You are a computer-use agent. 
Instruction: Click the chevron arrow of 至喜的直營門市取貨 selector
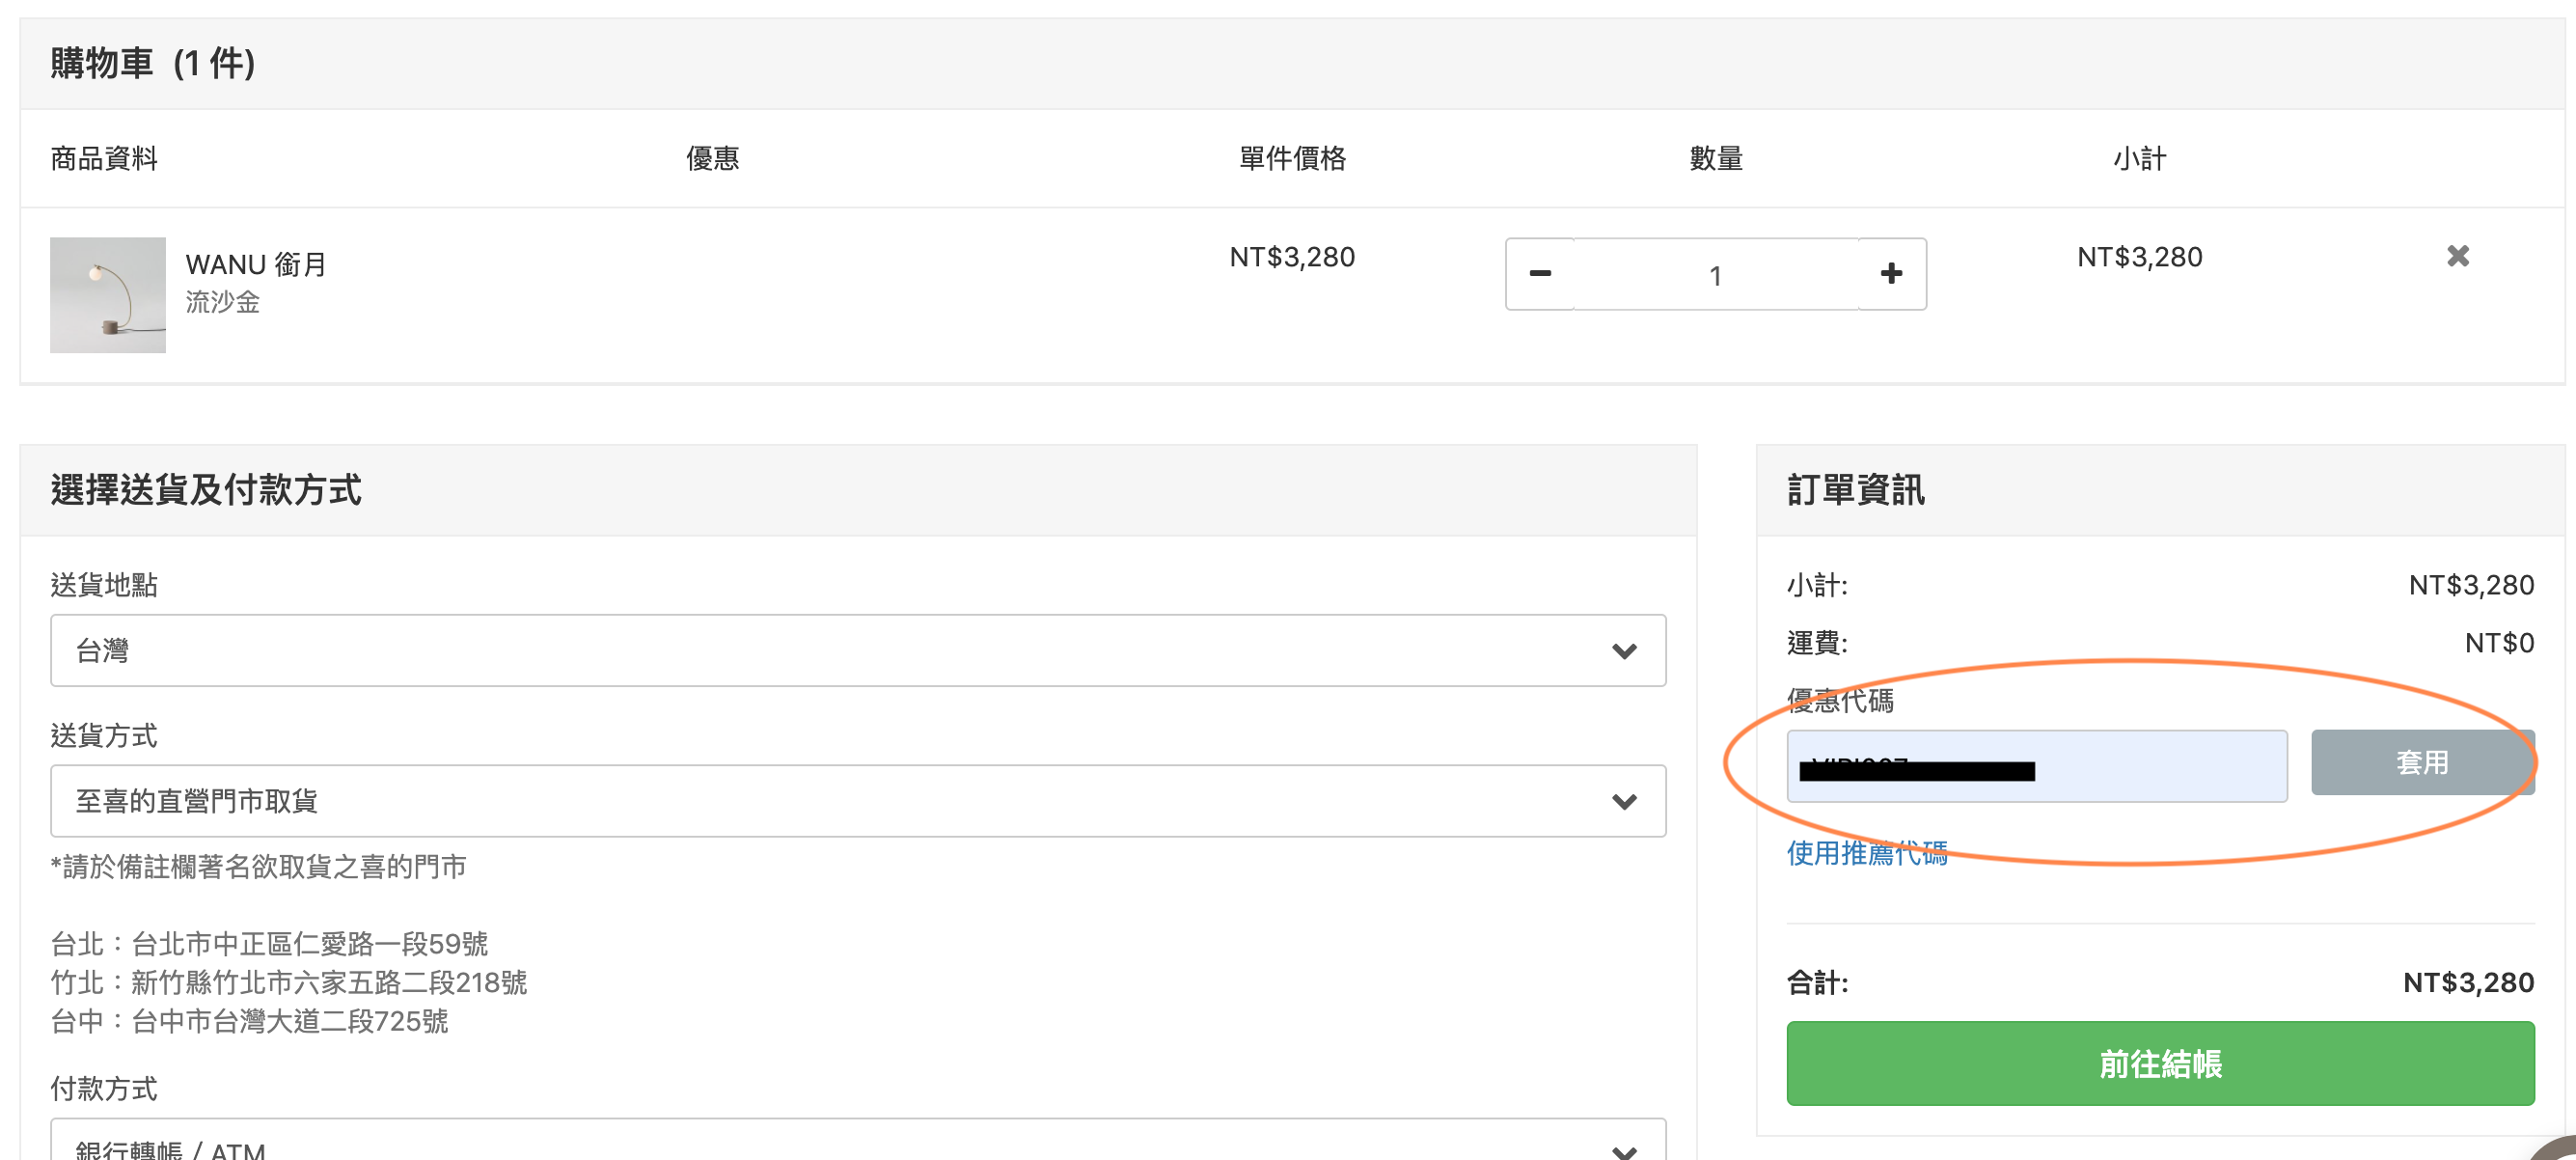click(x=1624, y=802)
